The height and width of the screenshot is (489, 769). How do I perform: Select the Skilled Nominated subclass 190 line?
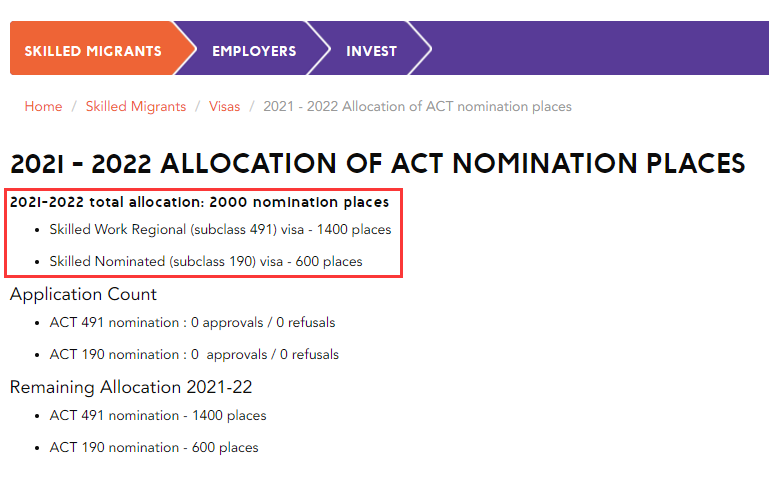click(206, 261)
